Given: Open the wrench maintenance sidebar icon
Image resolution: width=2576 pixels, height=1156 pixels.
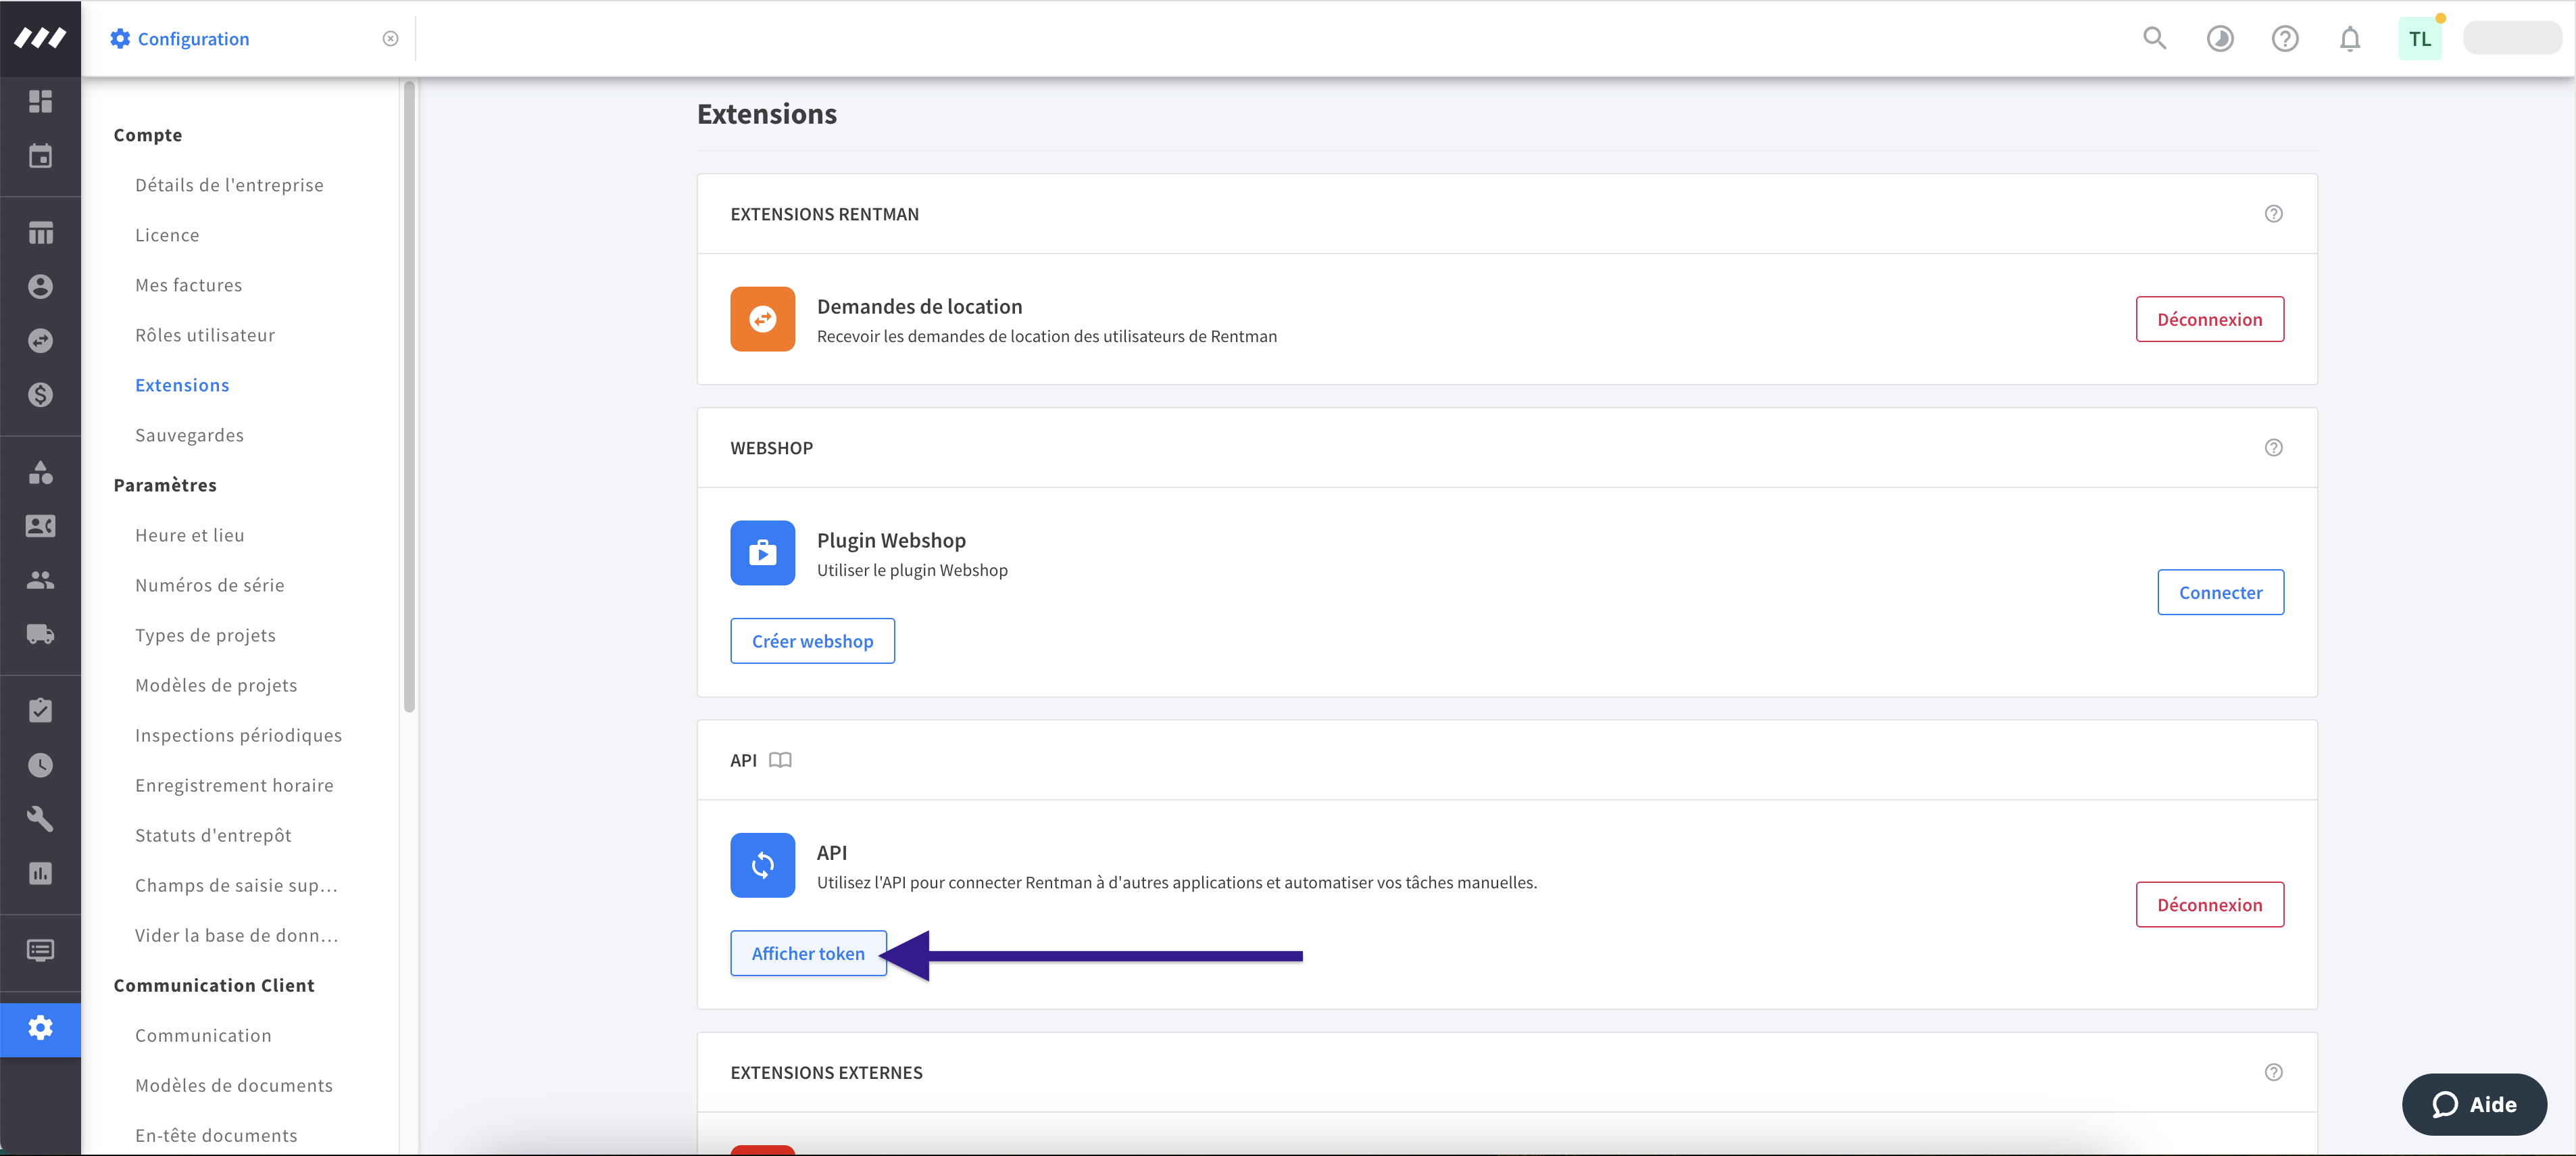Looking at the screenshot, I should pos(40,819).
